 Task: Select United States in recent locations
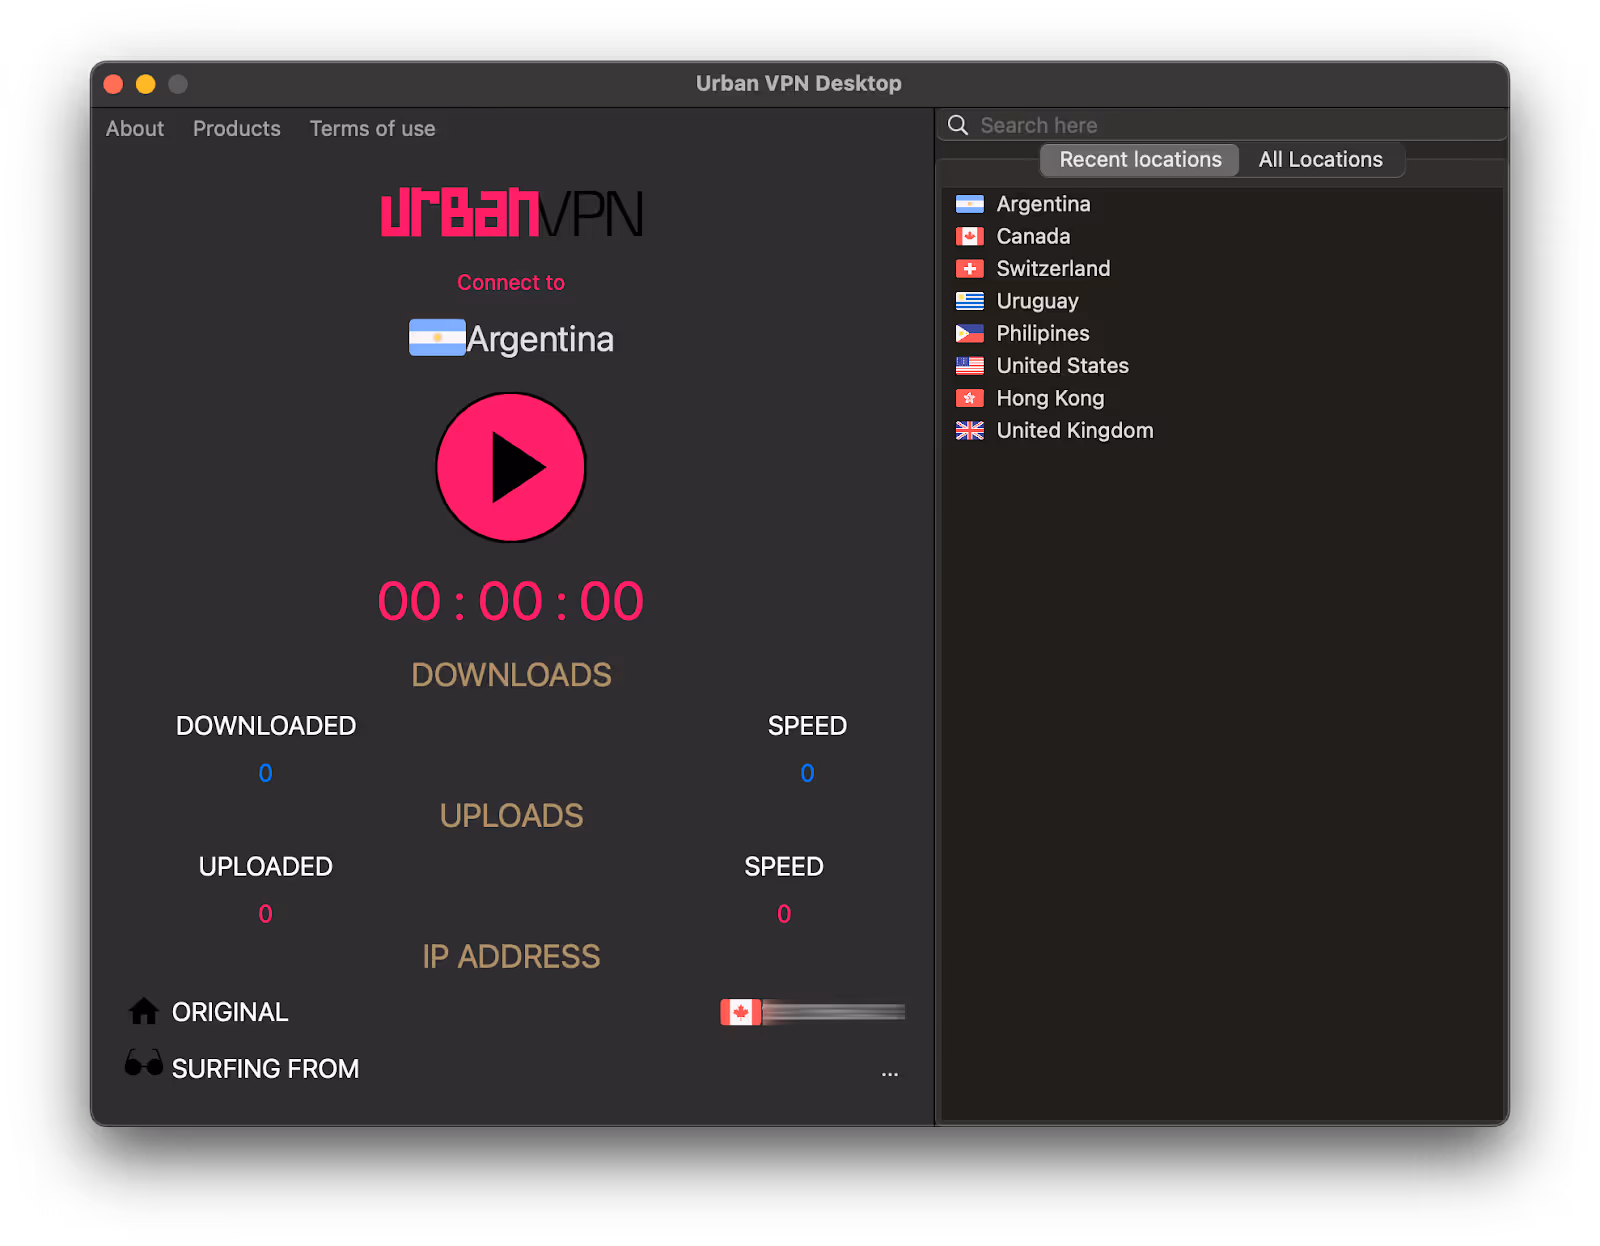[1222, 366]
